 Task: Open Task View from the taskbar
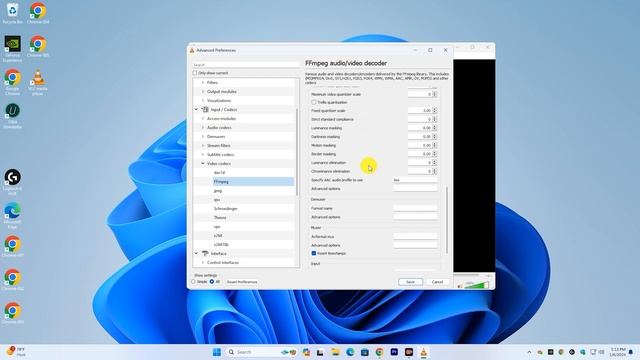(320, 352)
